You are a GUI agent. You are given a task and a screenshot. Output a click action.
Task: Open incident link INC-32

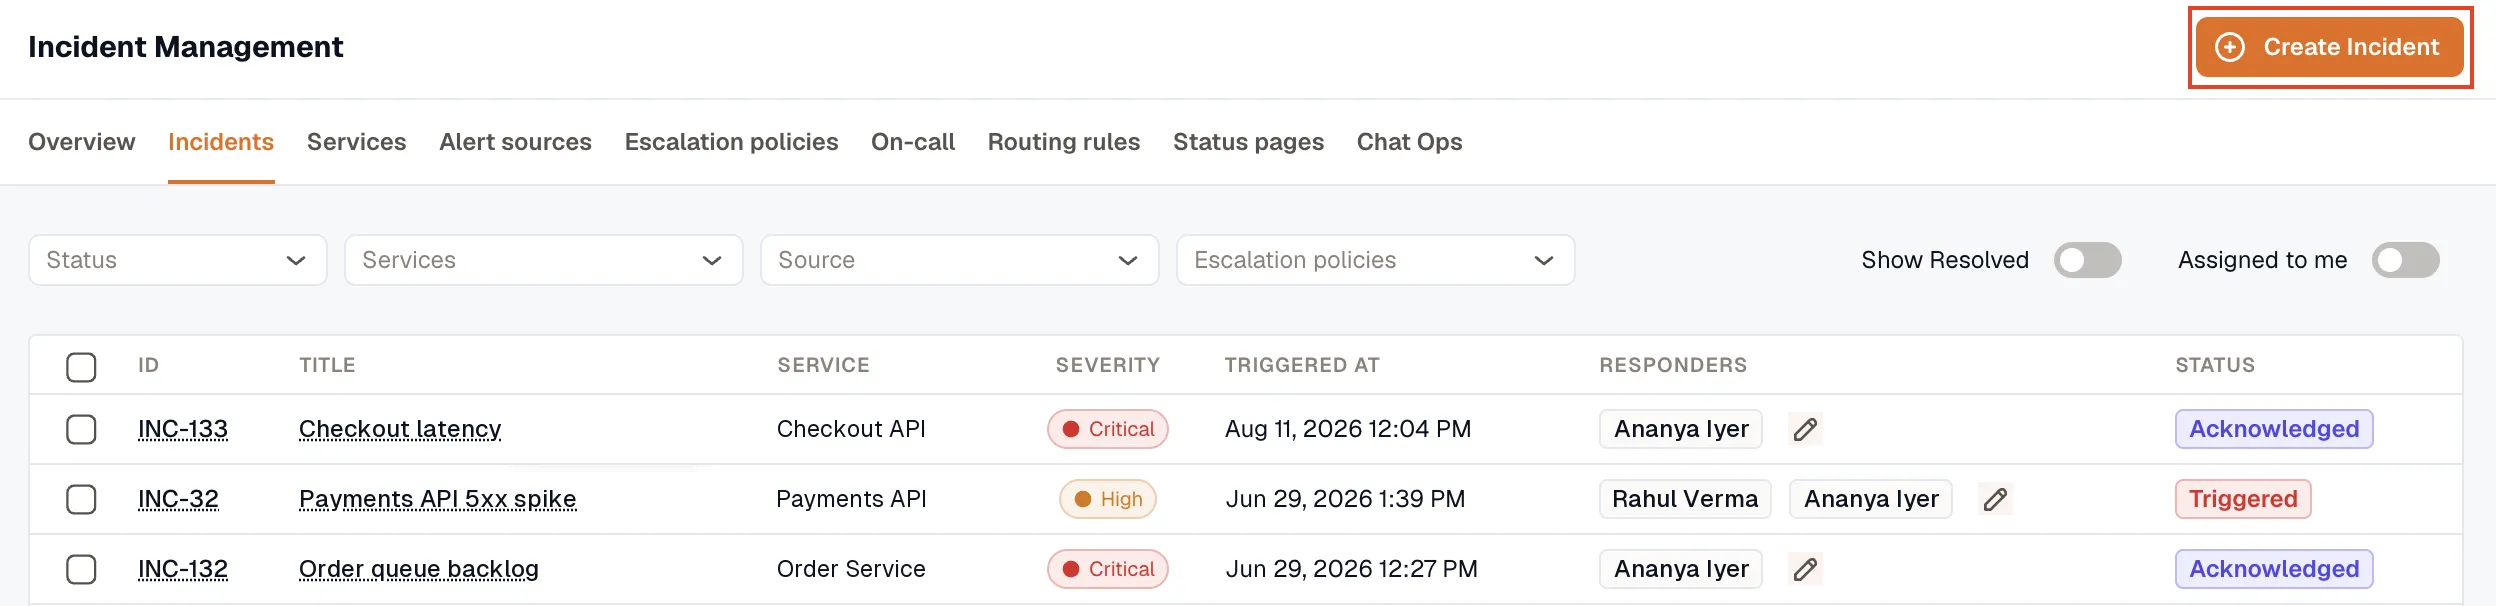(x=178, y=499)
